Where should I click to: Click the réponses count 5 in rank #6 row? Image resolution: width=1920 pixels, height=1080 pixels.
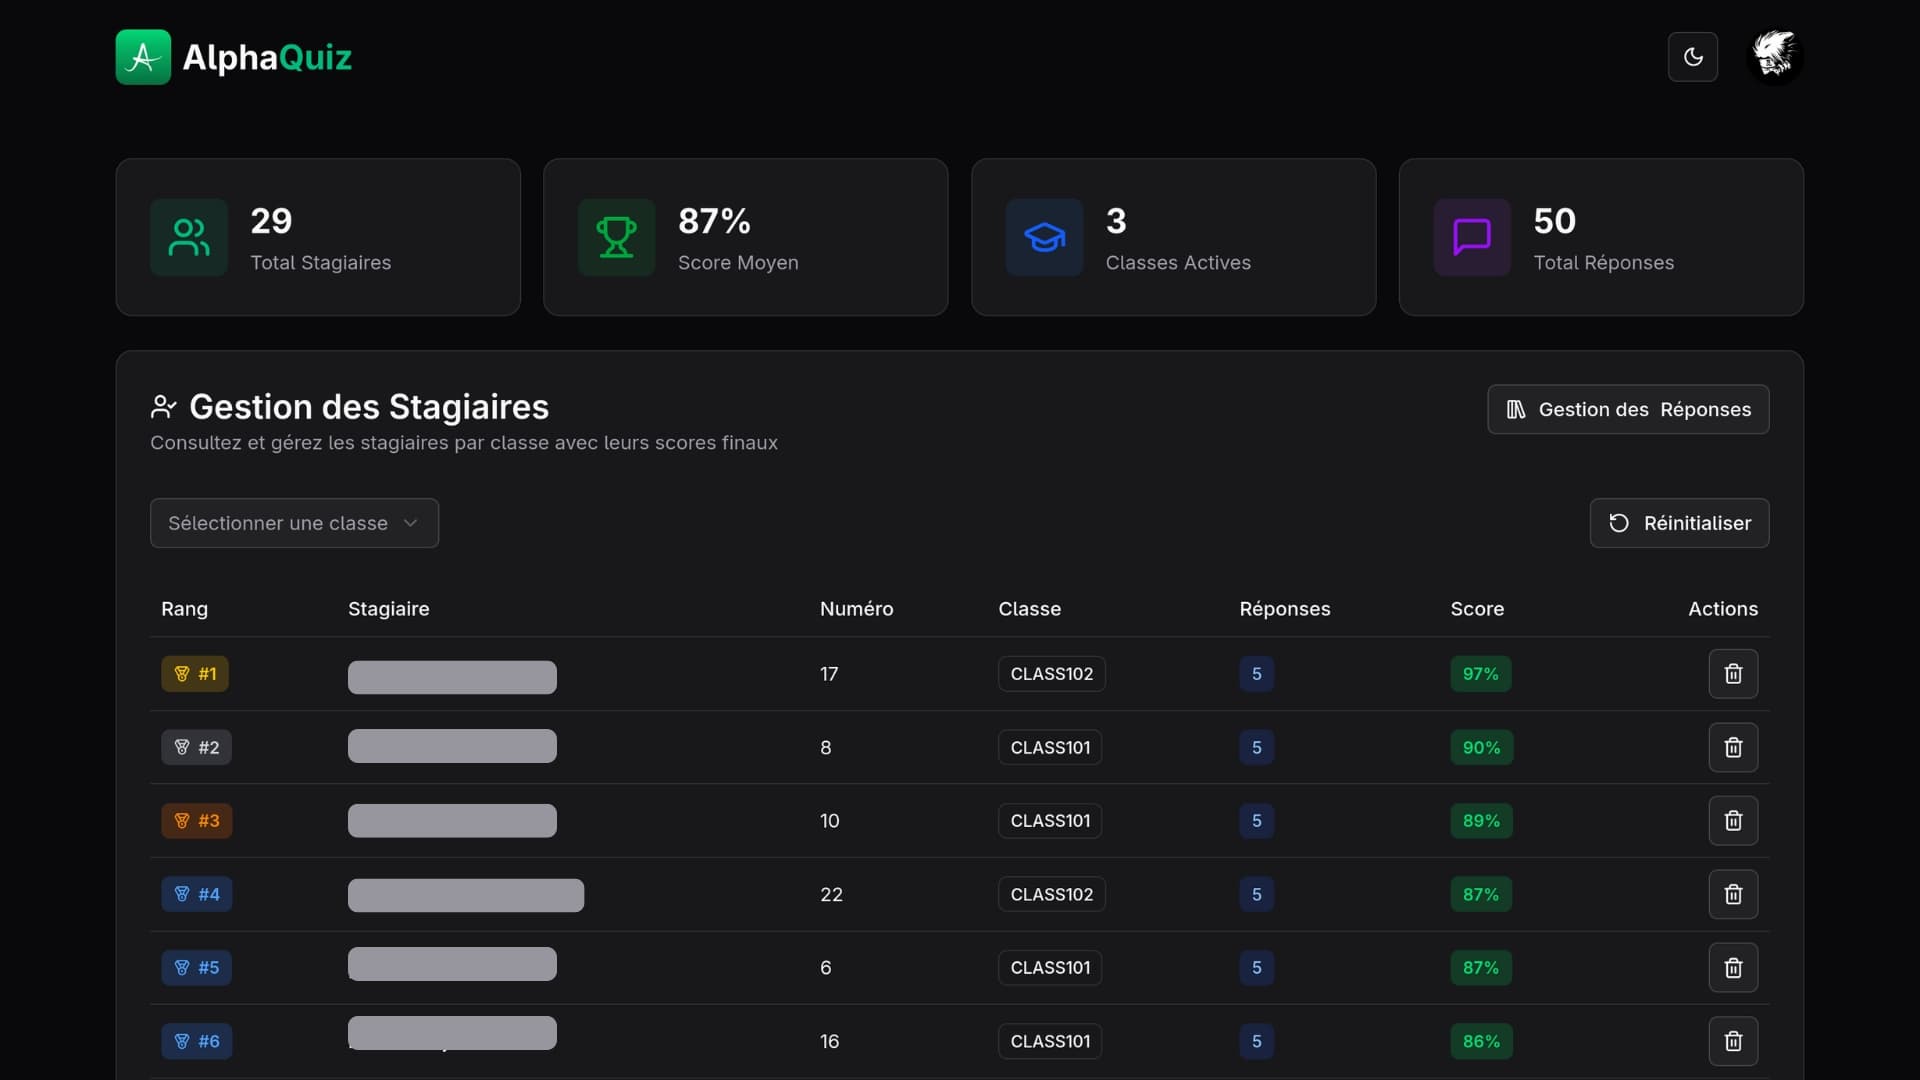click(1256, 1041)
